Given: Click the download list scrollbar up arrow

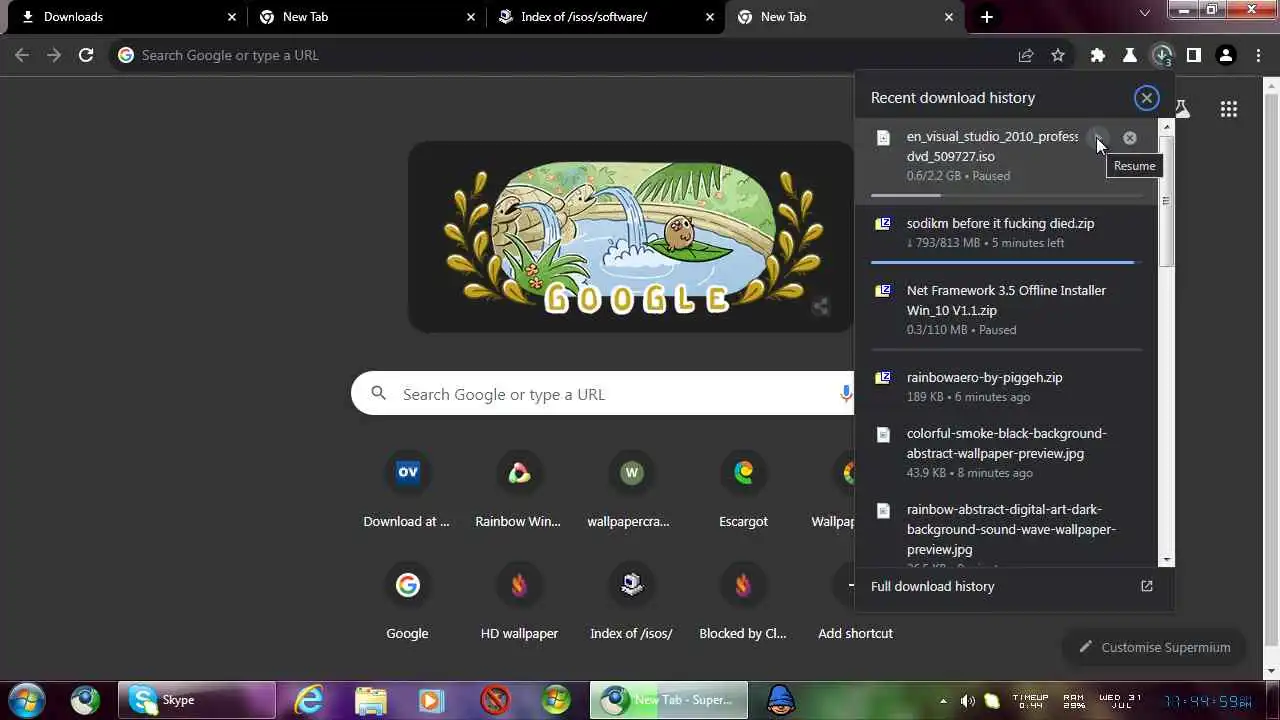Looking at the screenshot, I should 1165,127.
